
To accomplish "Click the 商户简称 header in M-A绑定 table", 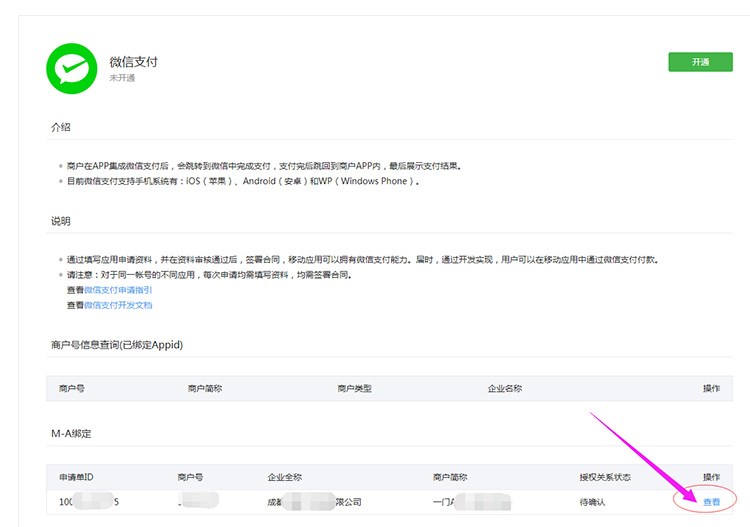I will coord(450,477).
